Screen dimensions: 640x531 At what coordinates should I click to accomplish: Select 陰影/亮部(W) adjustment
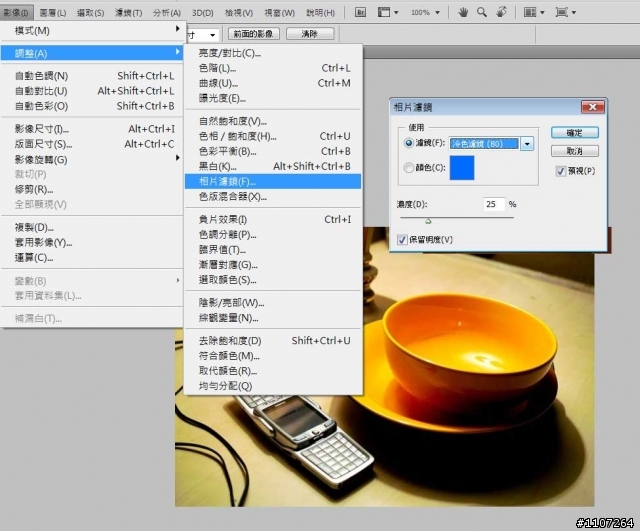[x=273, y=303]
